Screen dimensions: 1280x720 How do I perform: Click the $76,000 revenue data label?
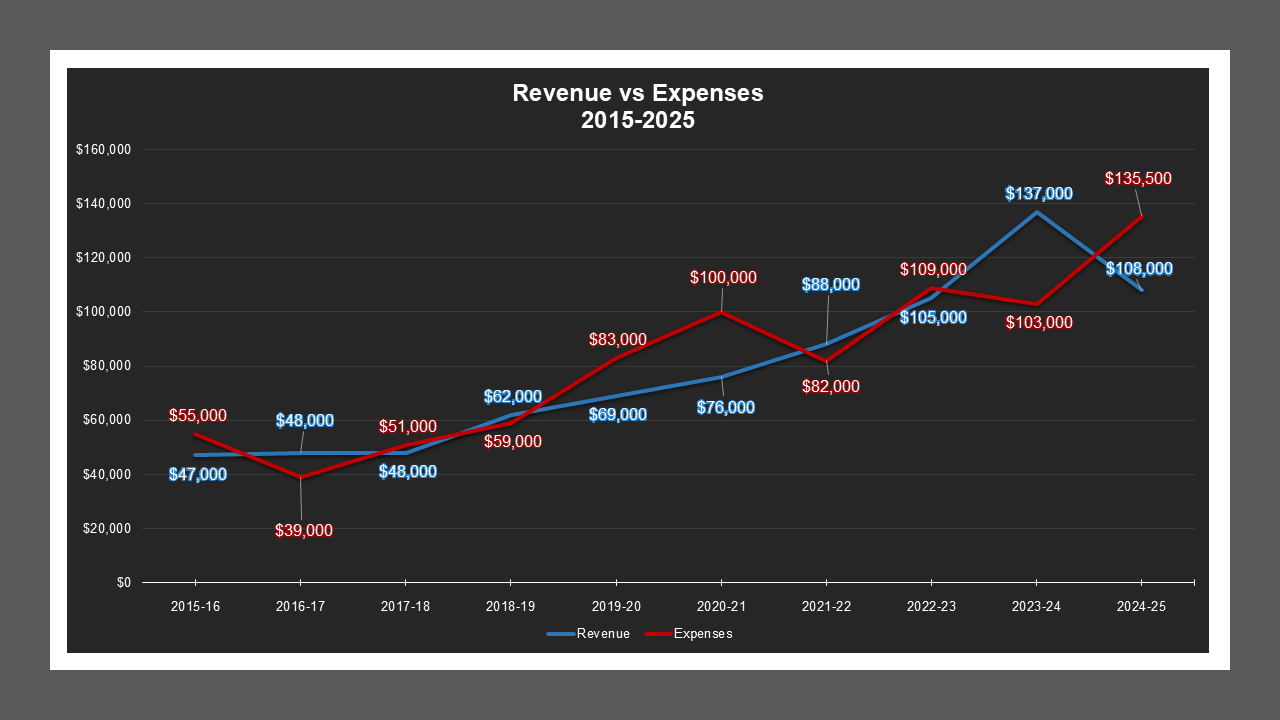coord(725,408)
